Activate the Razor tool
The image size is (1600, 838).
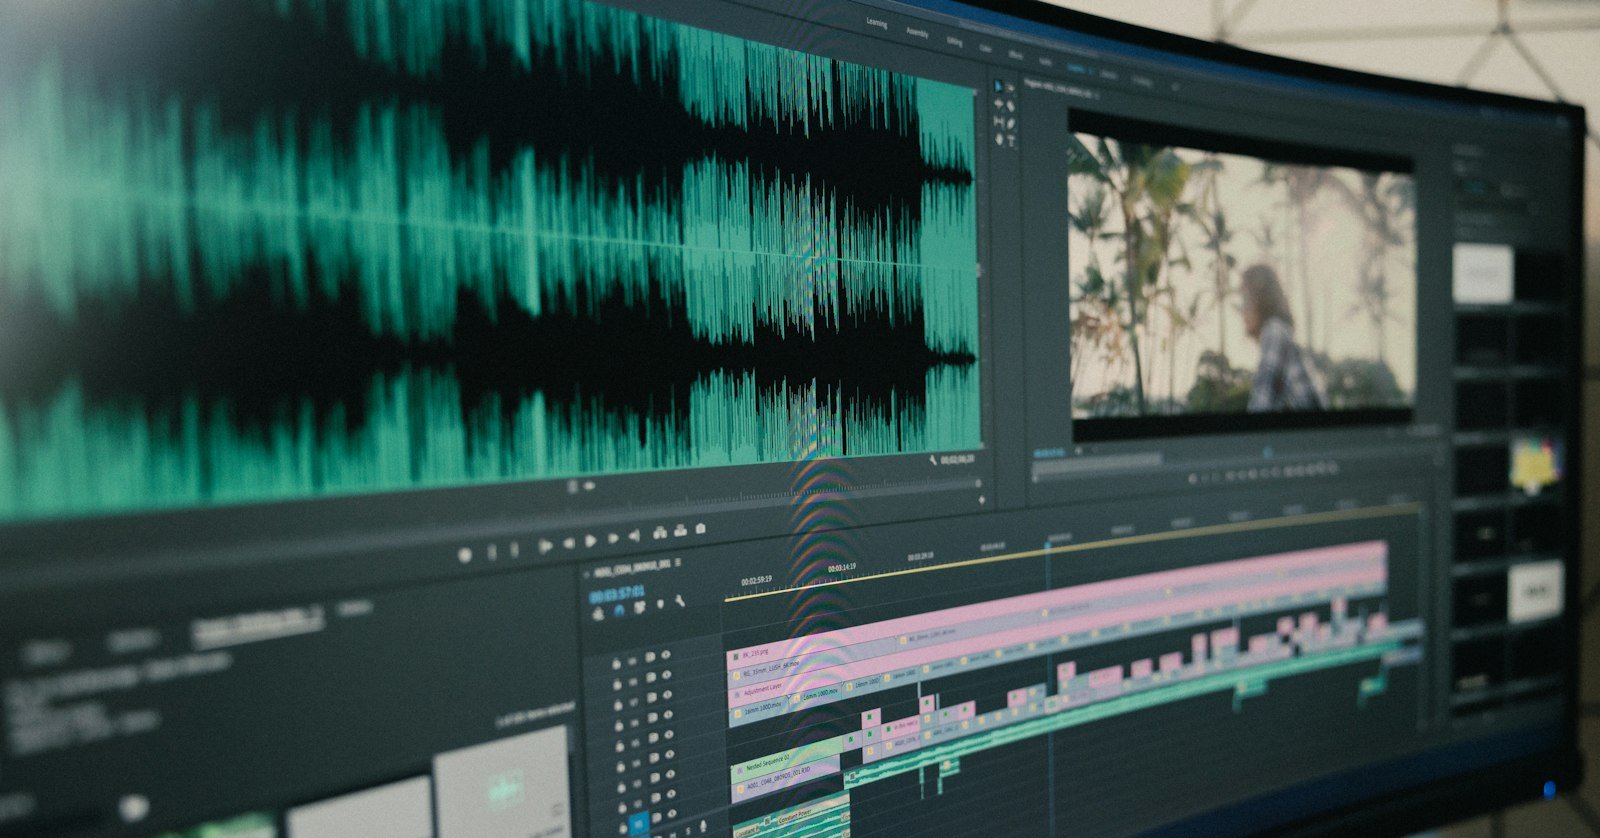1010,106
